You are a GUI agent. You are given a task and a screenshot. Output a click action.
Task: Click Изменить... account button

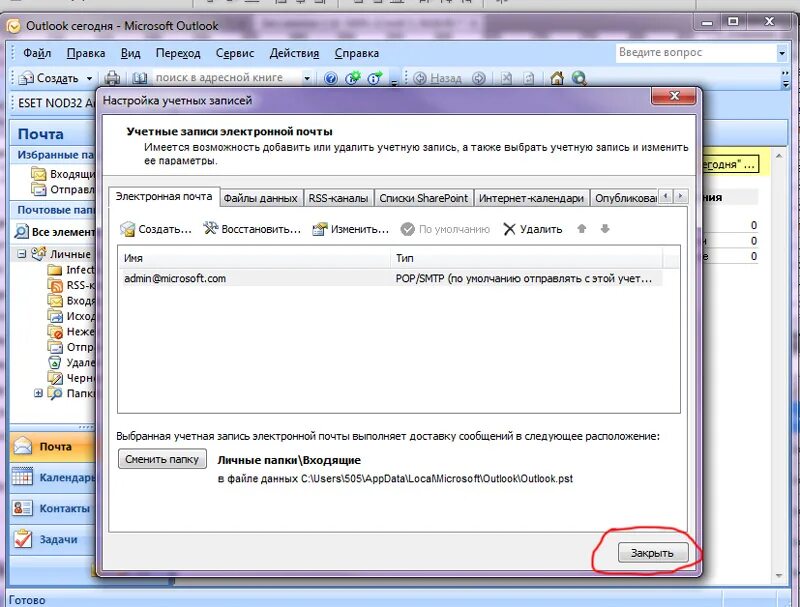coord(351,230)
